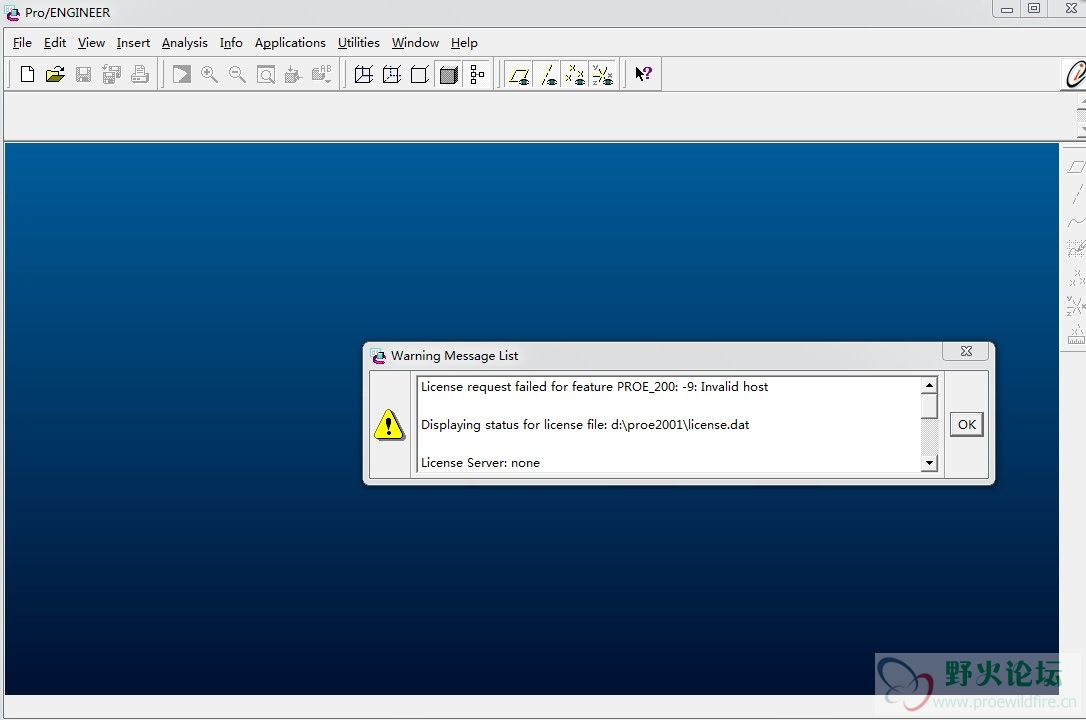This screenshot has height=720, width=1086.
Task: Click the PTC logo icon at top right
Action: [x=1074, y=74]
